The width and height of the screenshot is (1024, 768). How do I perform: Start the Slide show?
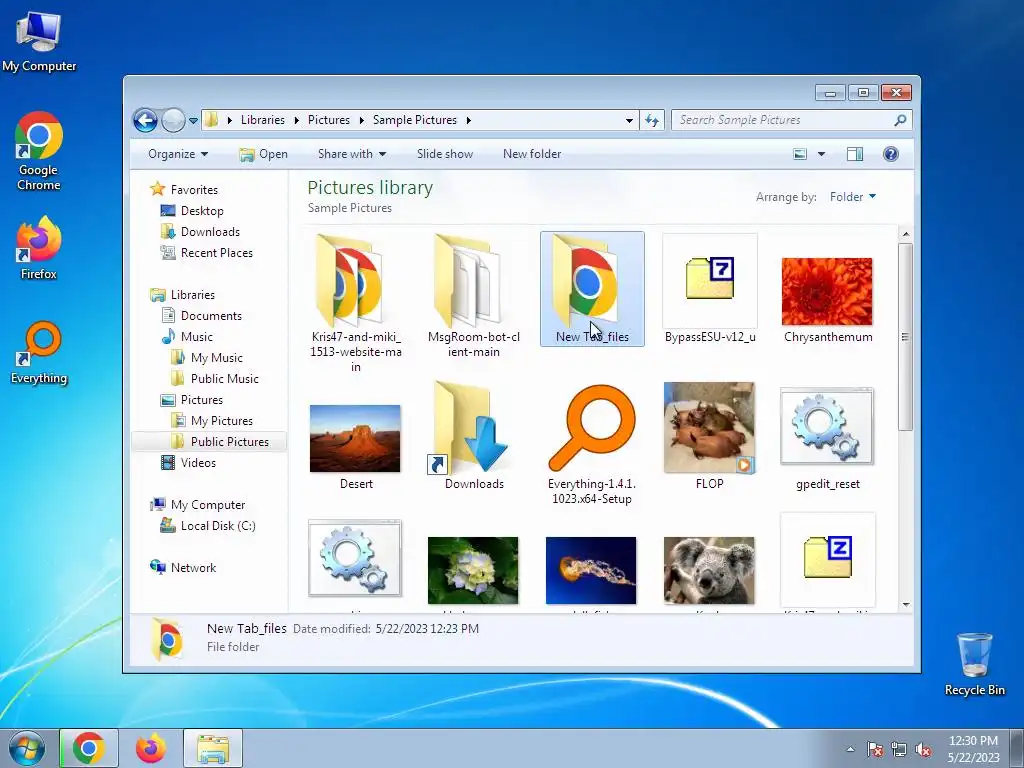coord(445,154)
